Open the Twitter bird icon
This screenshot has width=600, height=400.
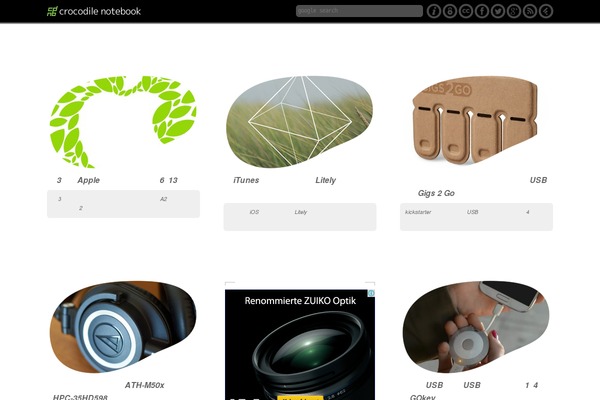tap(498, 11)
